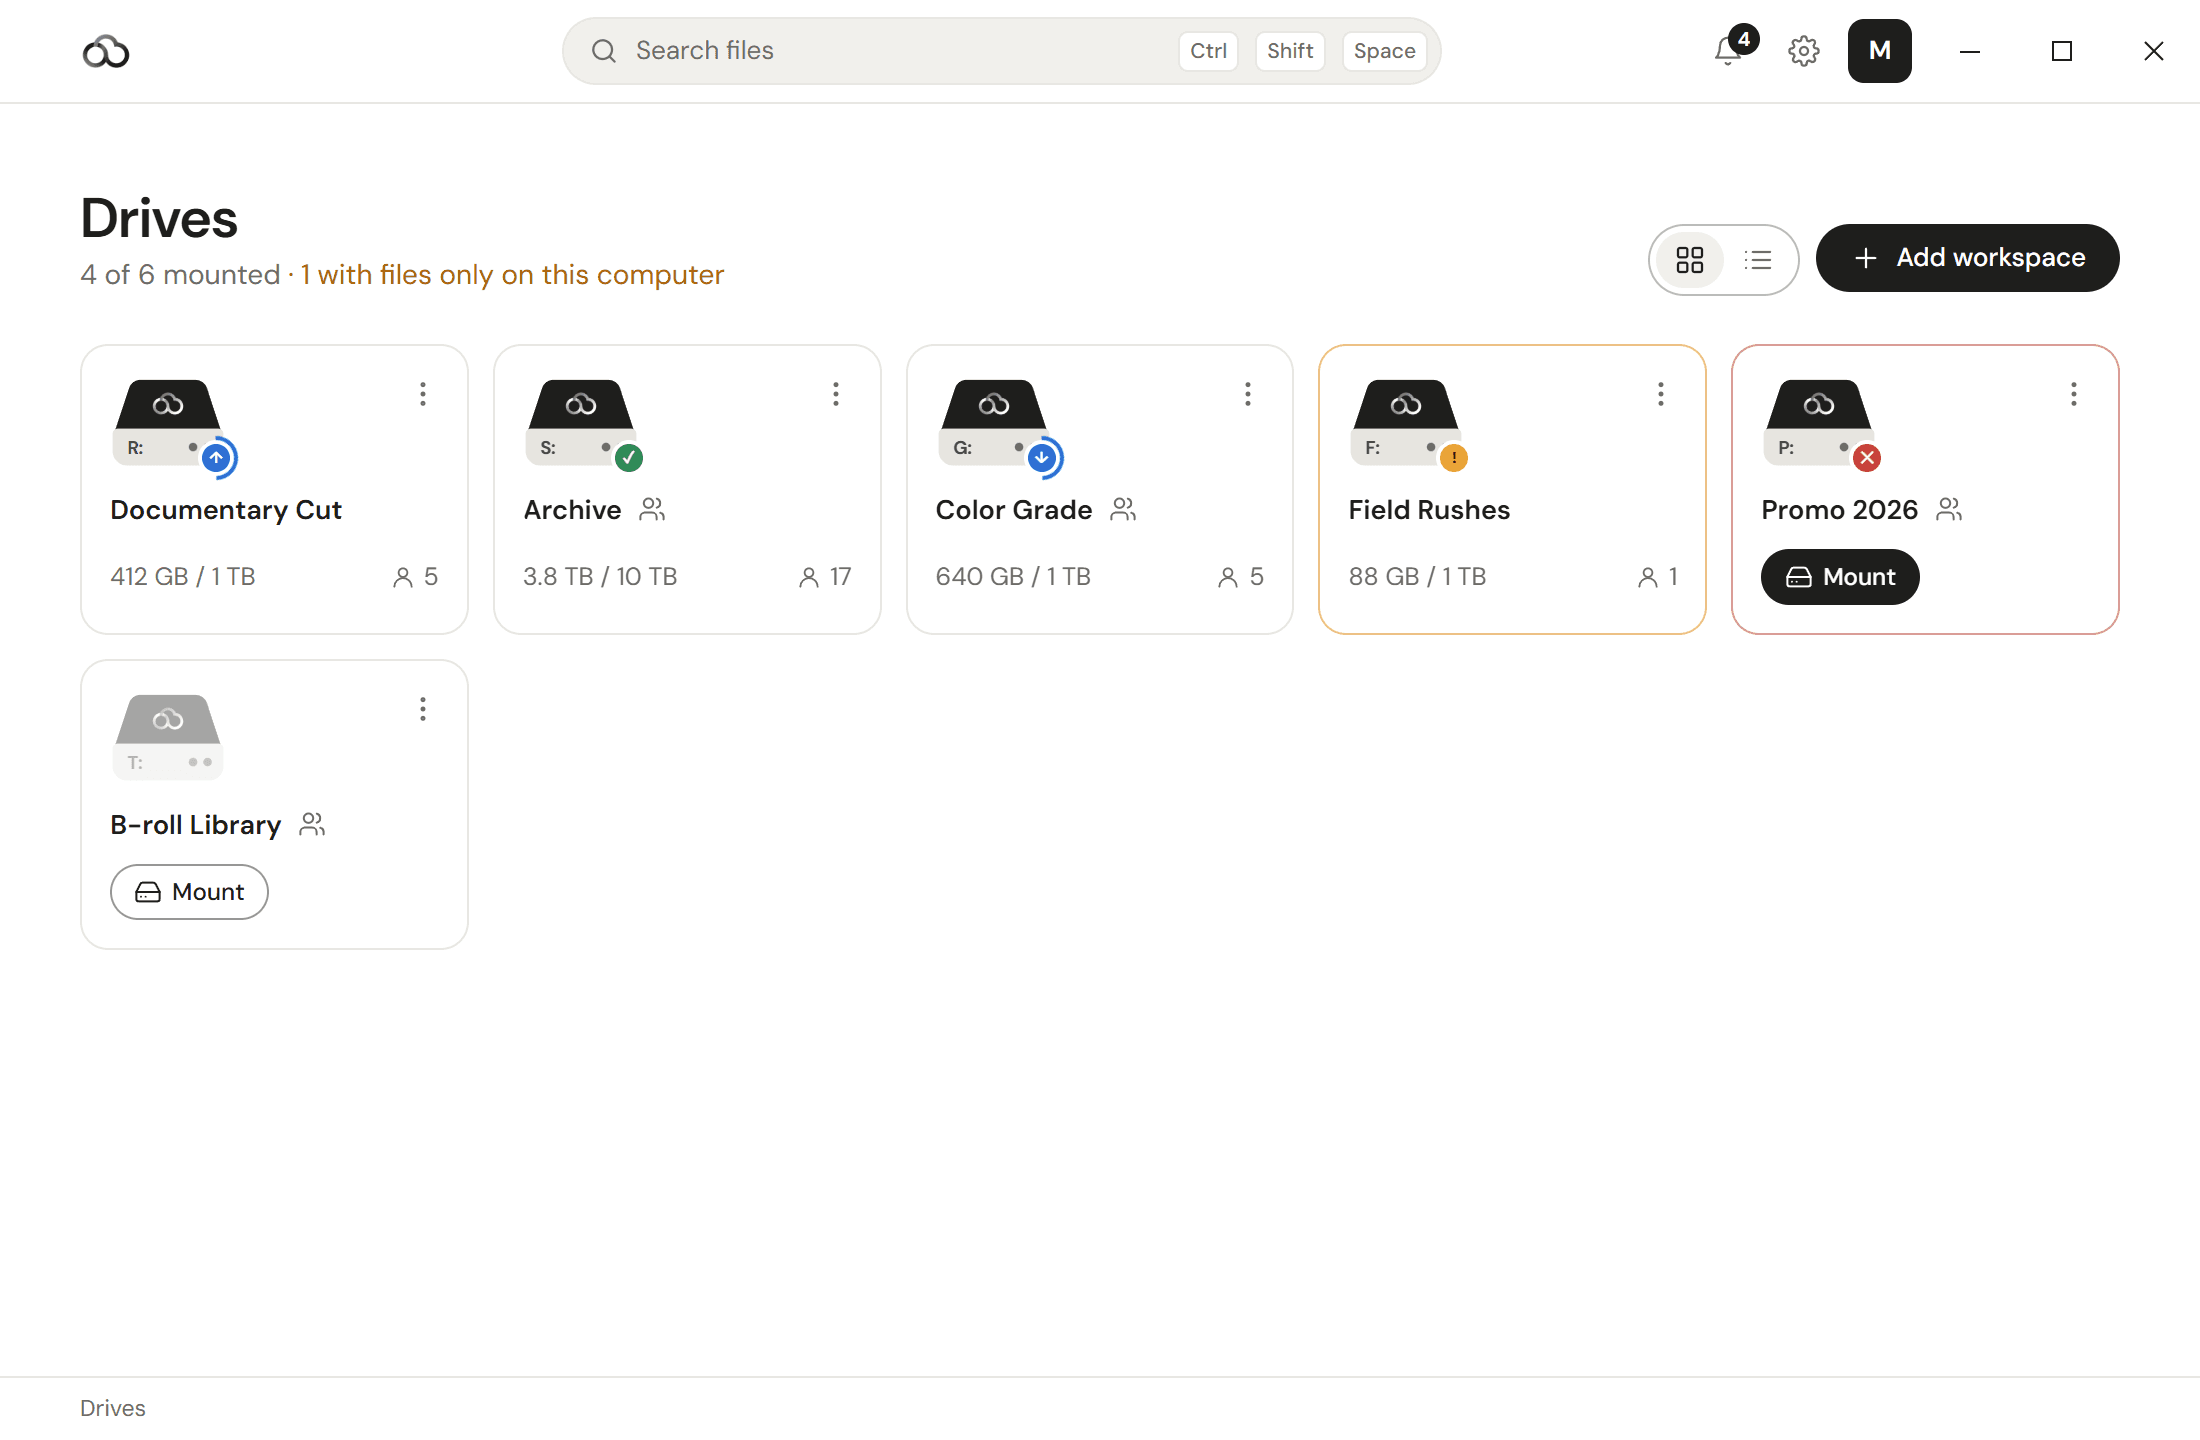Click the cloud app logo
2200x1440 pixels.
(x=106, y=51)
